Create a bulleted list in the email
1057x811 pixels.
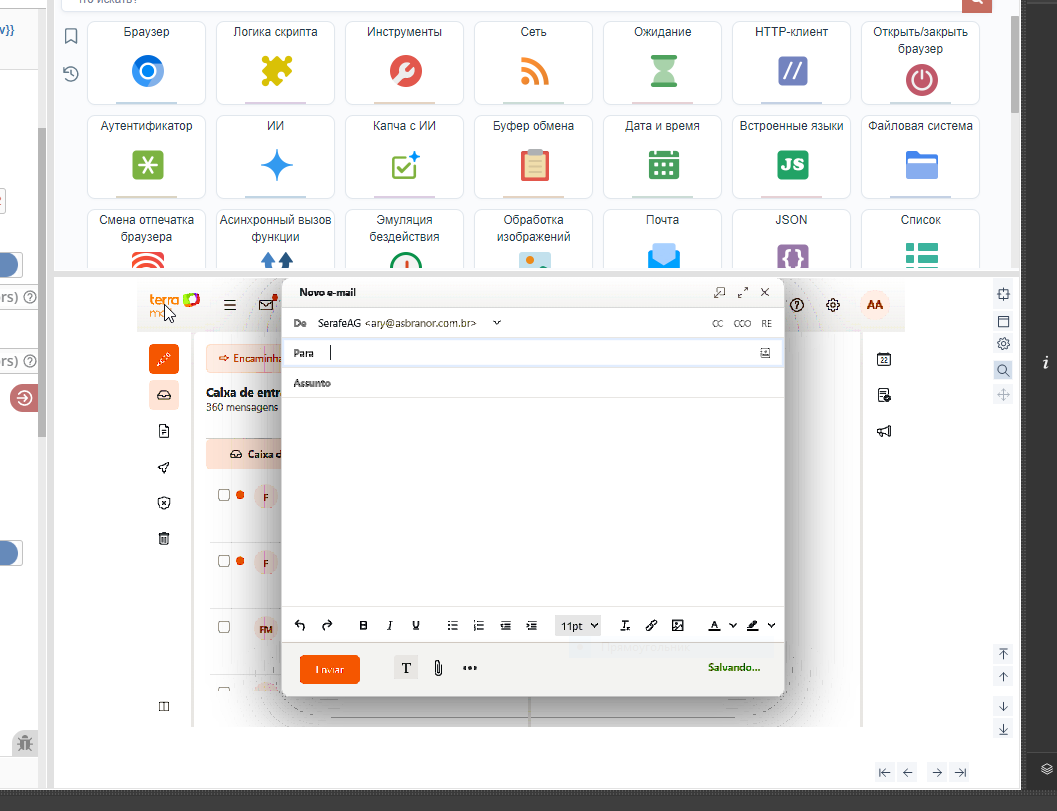pyautogui.click(x=452, y=626)
